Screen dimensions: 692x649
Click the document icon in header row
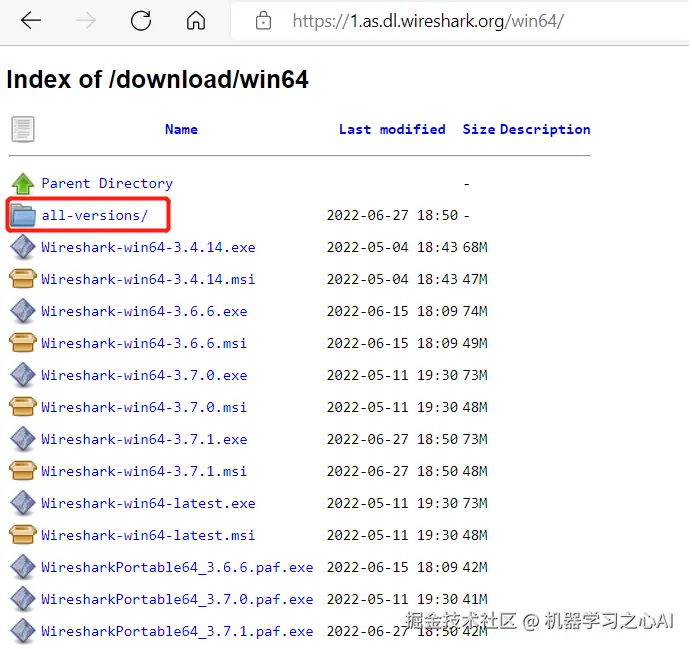(x=23, y=129)
